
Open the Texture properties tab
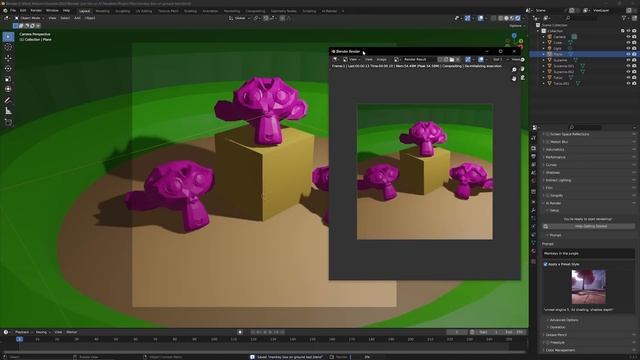(x=533, y=262)
